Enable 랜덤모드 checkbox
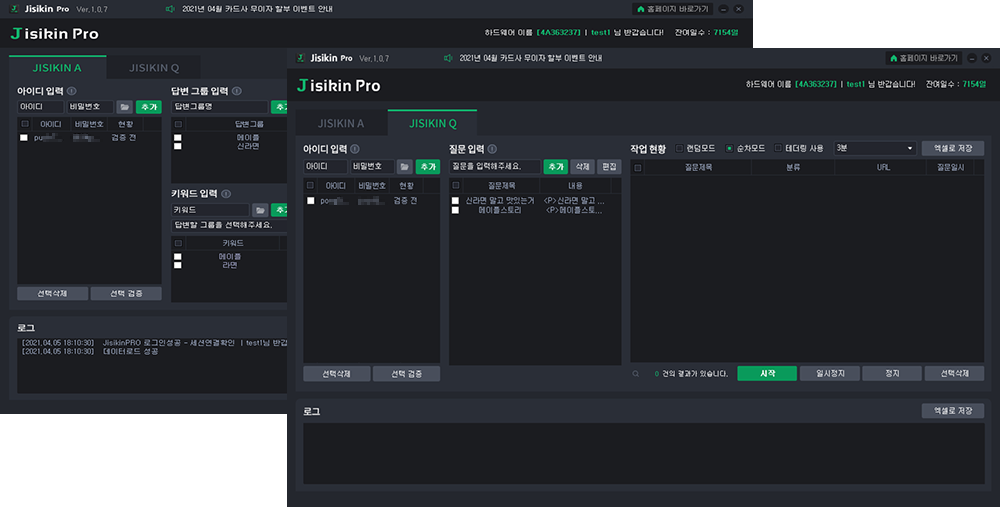 (x=679, y=148)
